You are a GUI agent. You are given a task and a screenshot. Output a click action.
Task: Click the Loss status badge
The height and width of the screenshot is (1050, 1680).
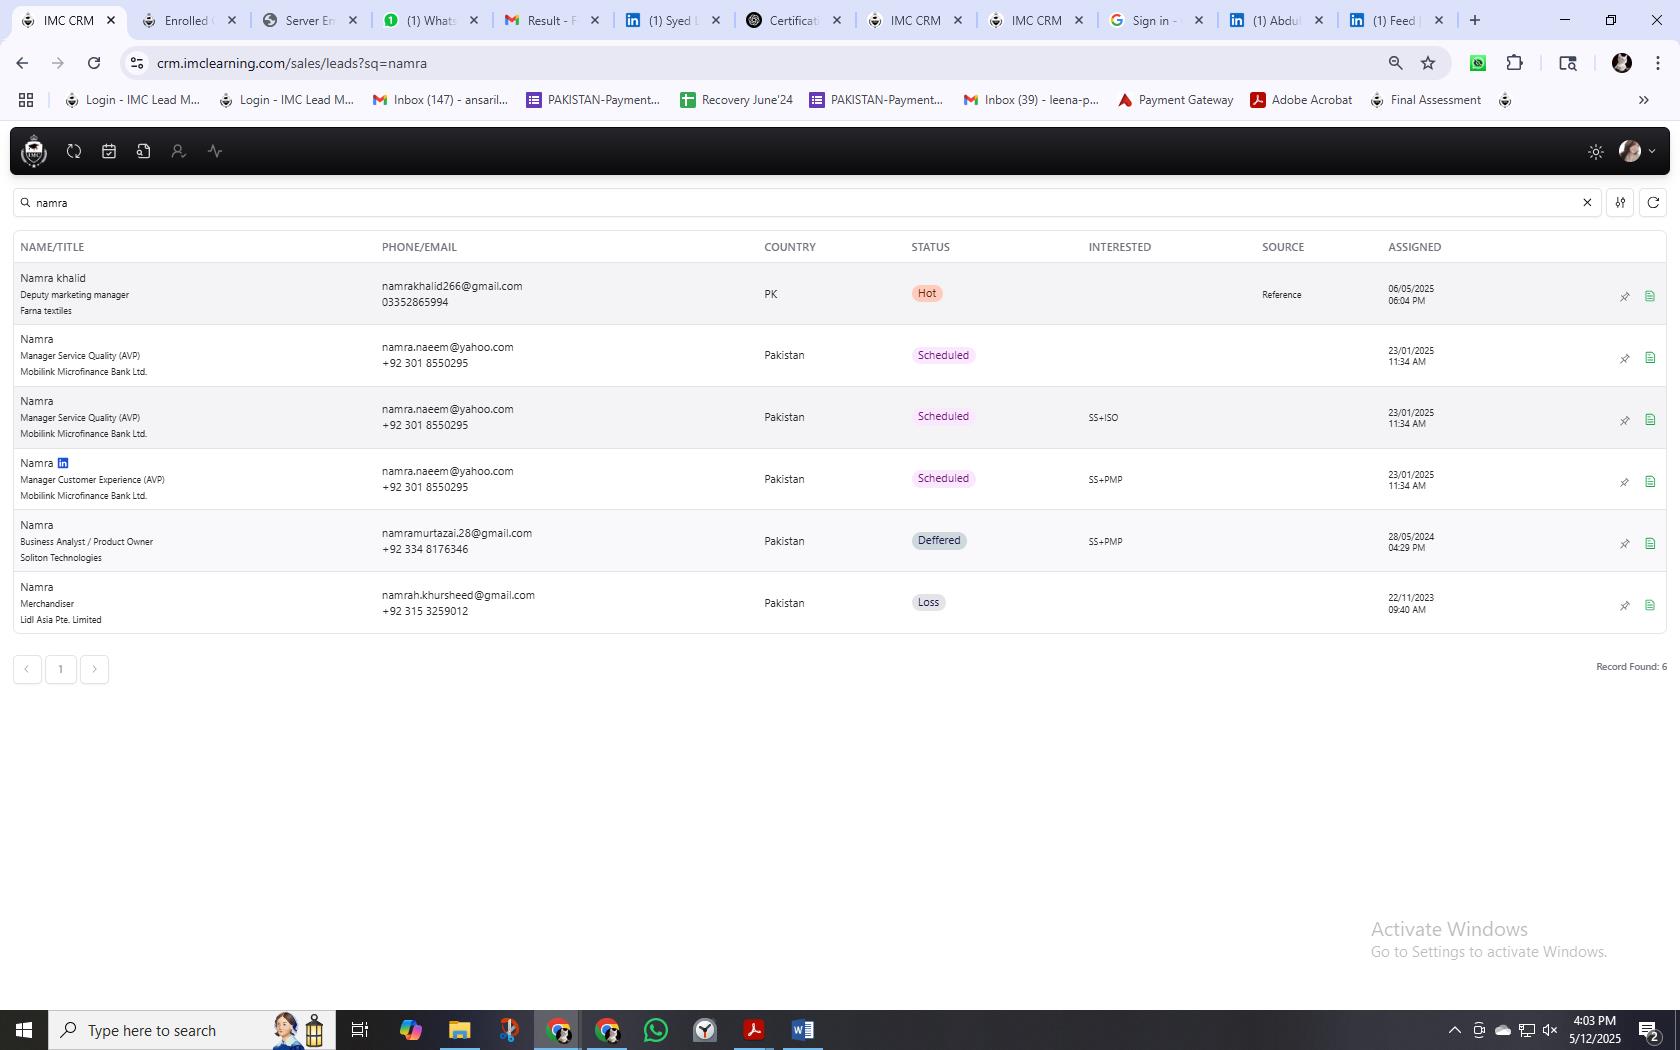928,602
